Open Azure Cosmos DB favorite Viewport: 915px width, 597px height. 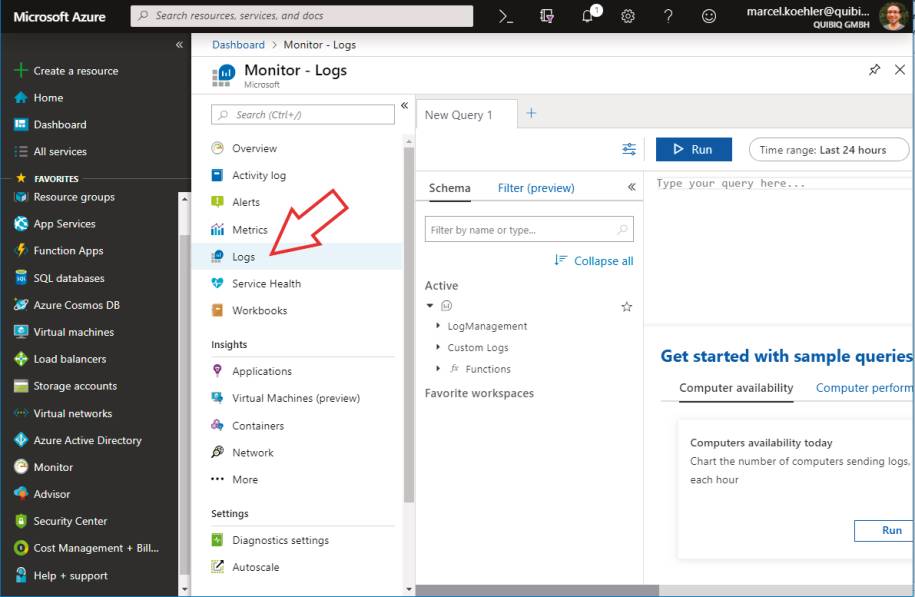(x=67, y=305)
